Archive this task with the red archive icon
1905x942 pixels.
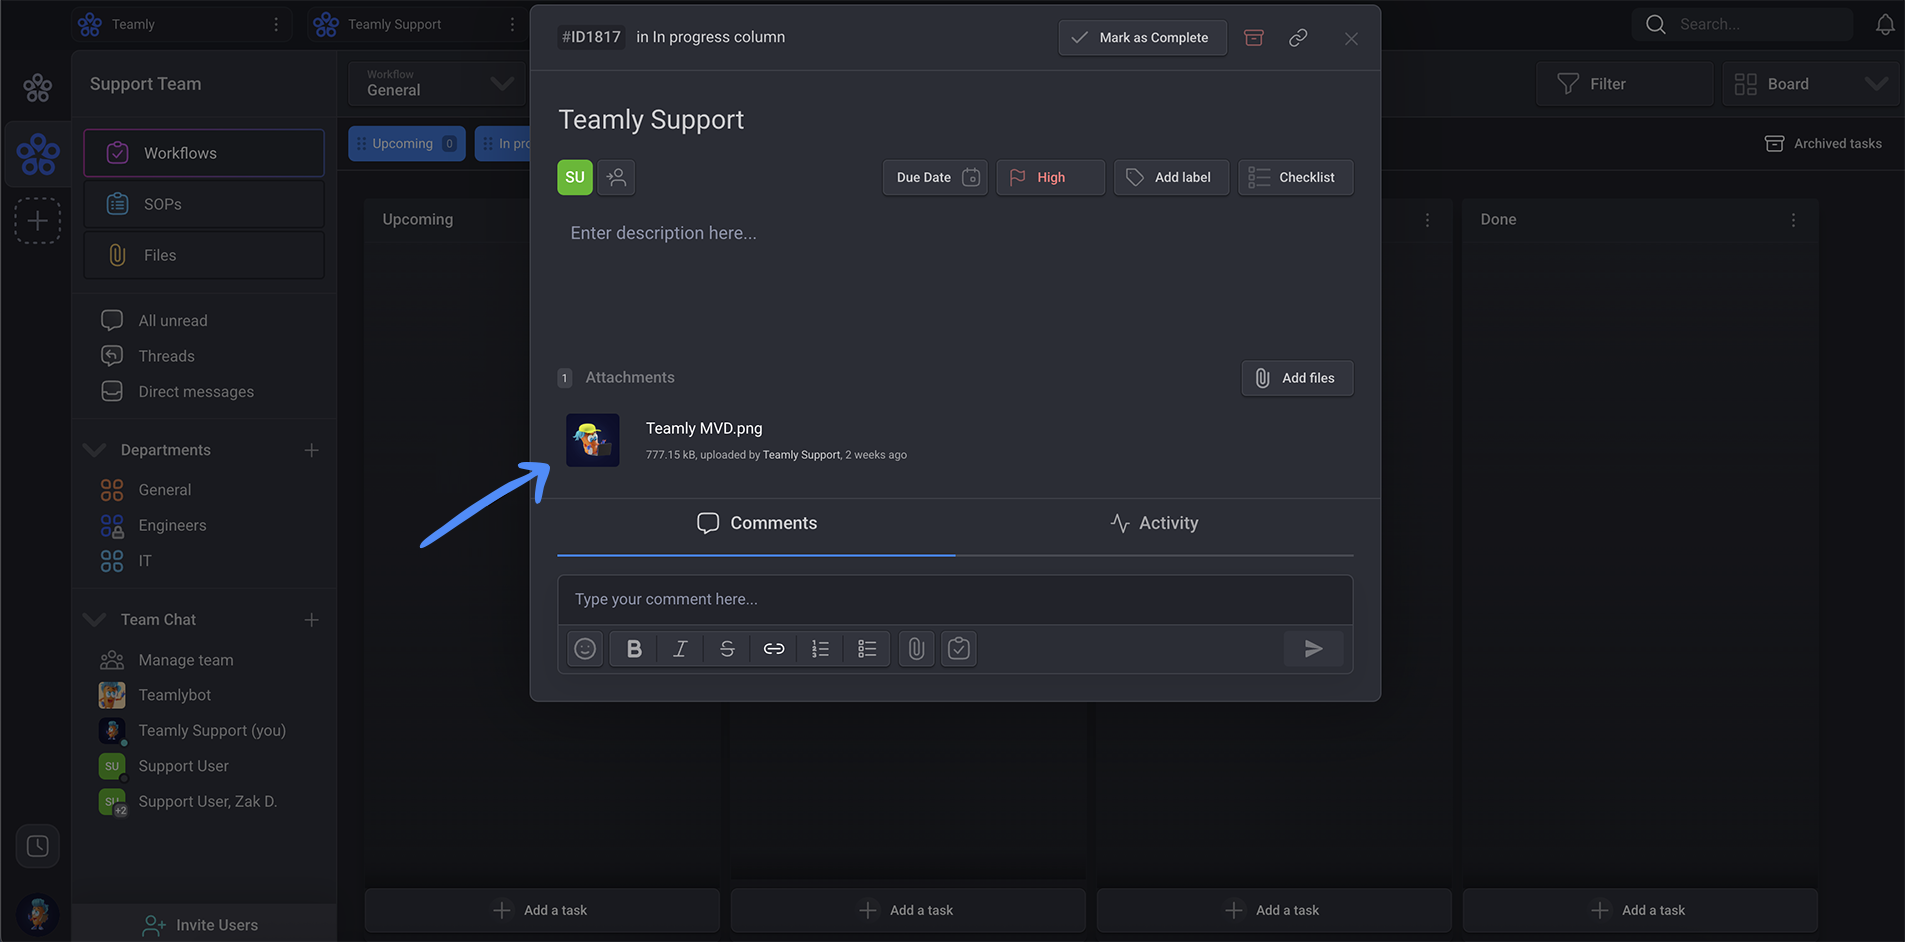click(x=1253, y=38)
